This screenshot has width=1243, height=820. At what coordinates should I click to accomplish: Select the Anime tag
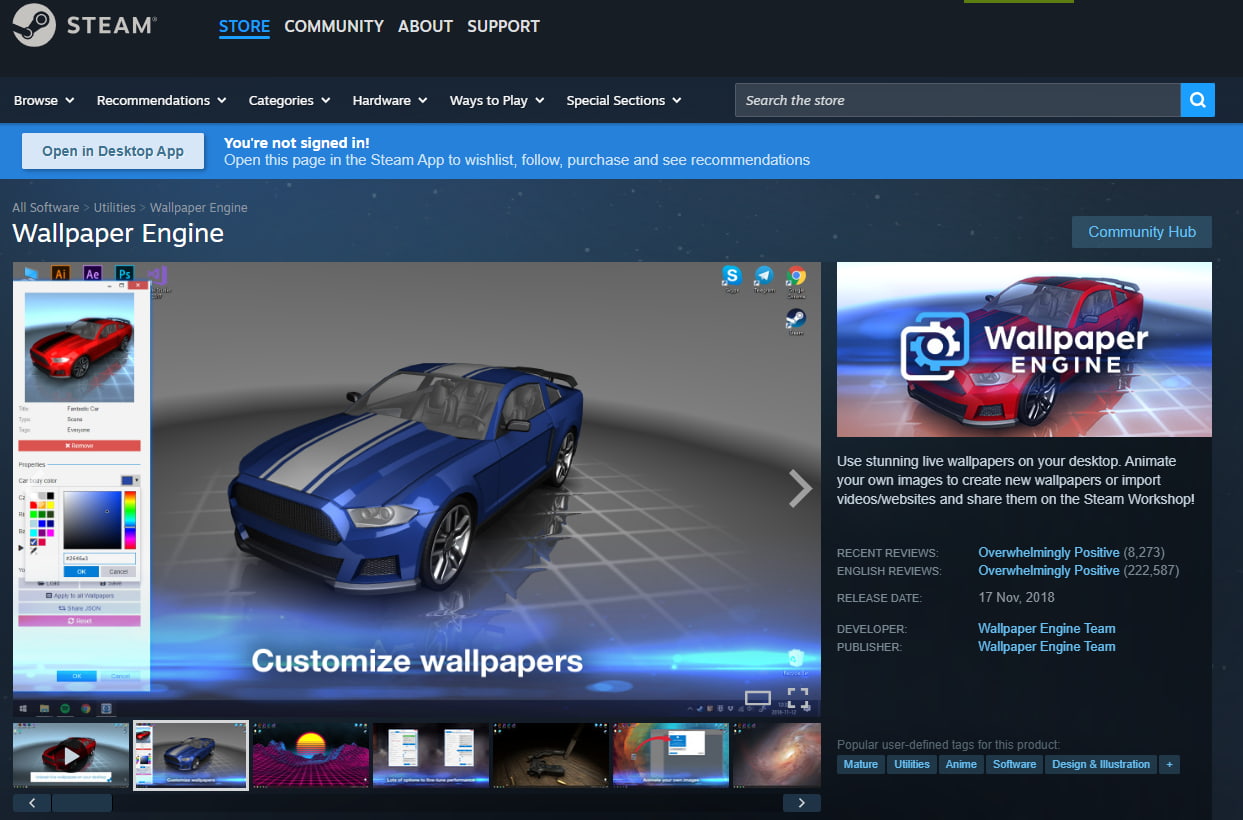961,764
